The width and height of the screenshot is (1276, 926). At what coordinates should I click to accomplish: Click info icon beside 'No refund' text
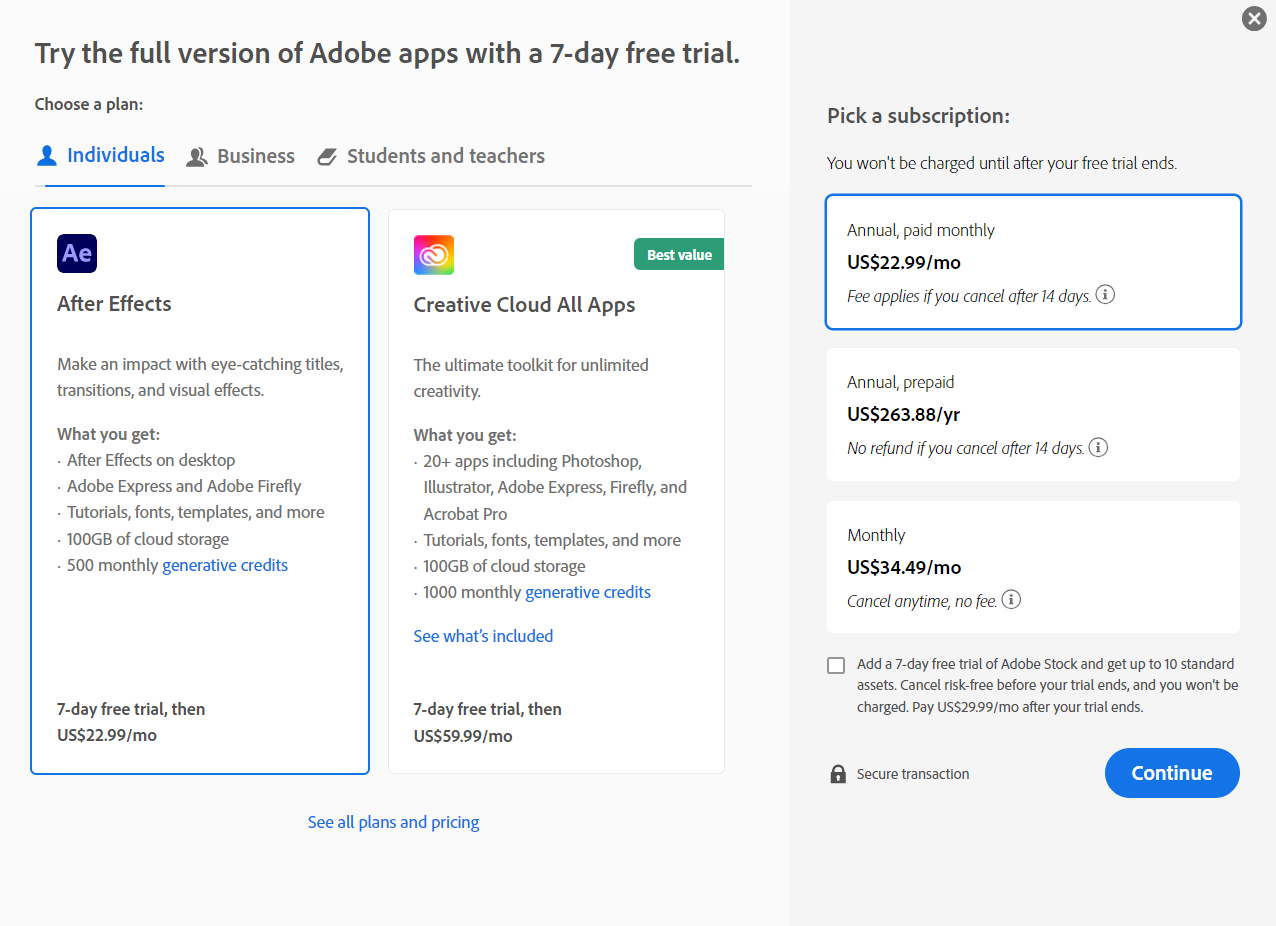pyautogui.click(x=1098, y=447)
